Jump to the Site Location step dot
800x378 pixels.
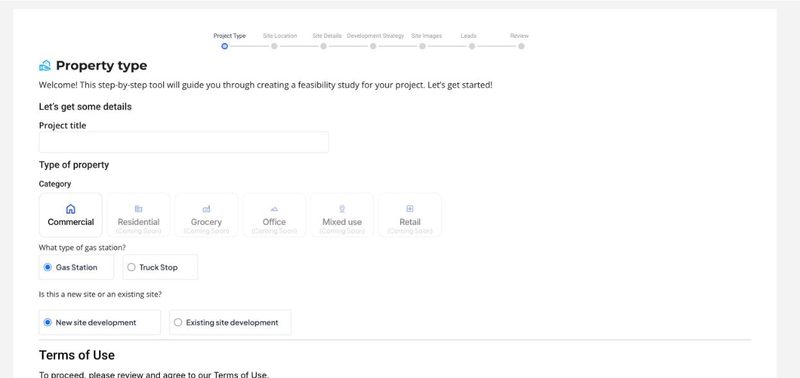pyautogui.click(x=274, y=46)
